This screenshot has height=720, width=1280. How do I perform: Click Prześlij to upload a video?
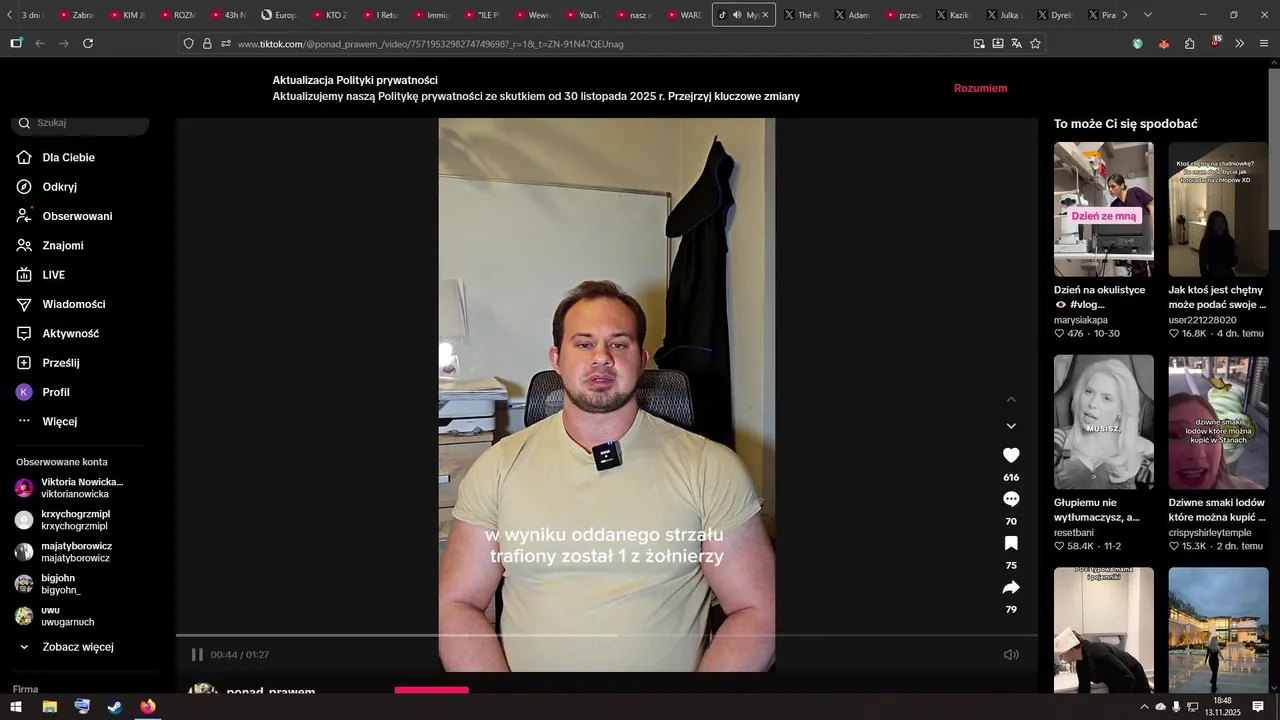coord(48,363)
